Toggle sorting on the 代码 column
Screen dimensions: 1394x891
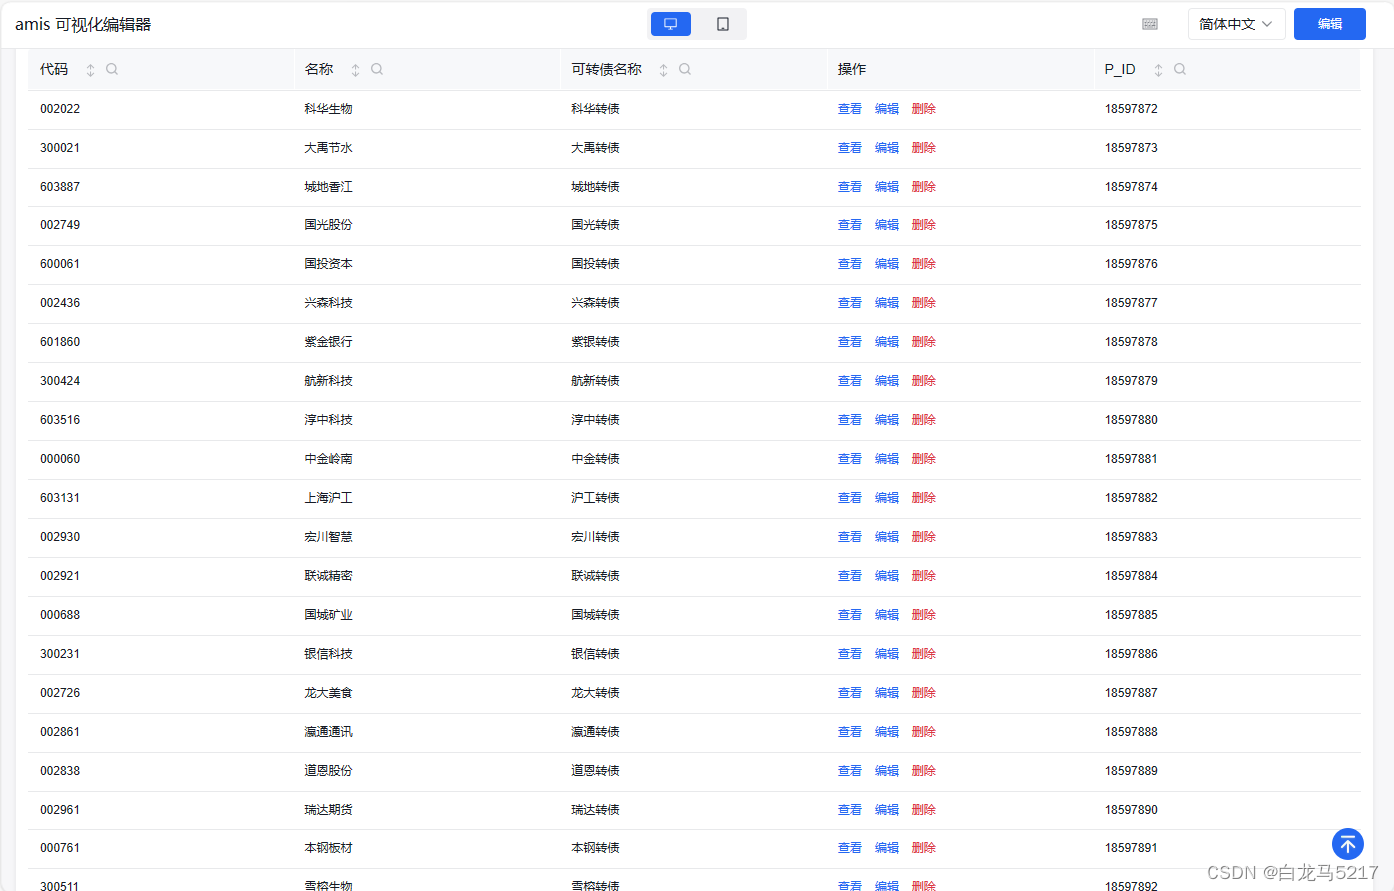[x=89, y=69]
